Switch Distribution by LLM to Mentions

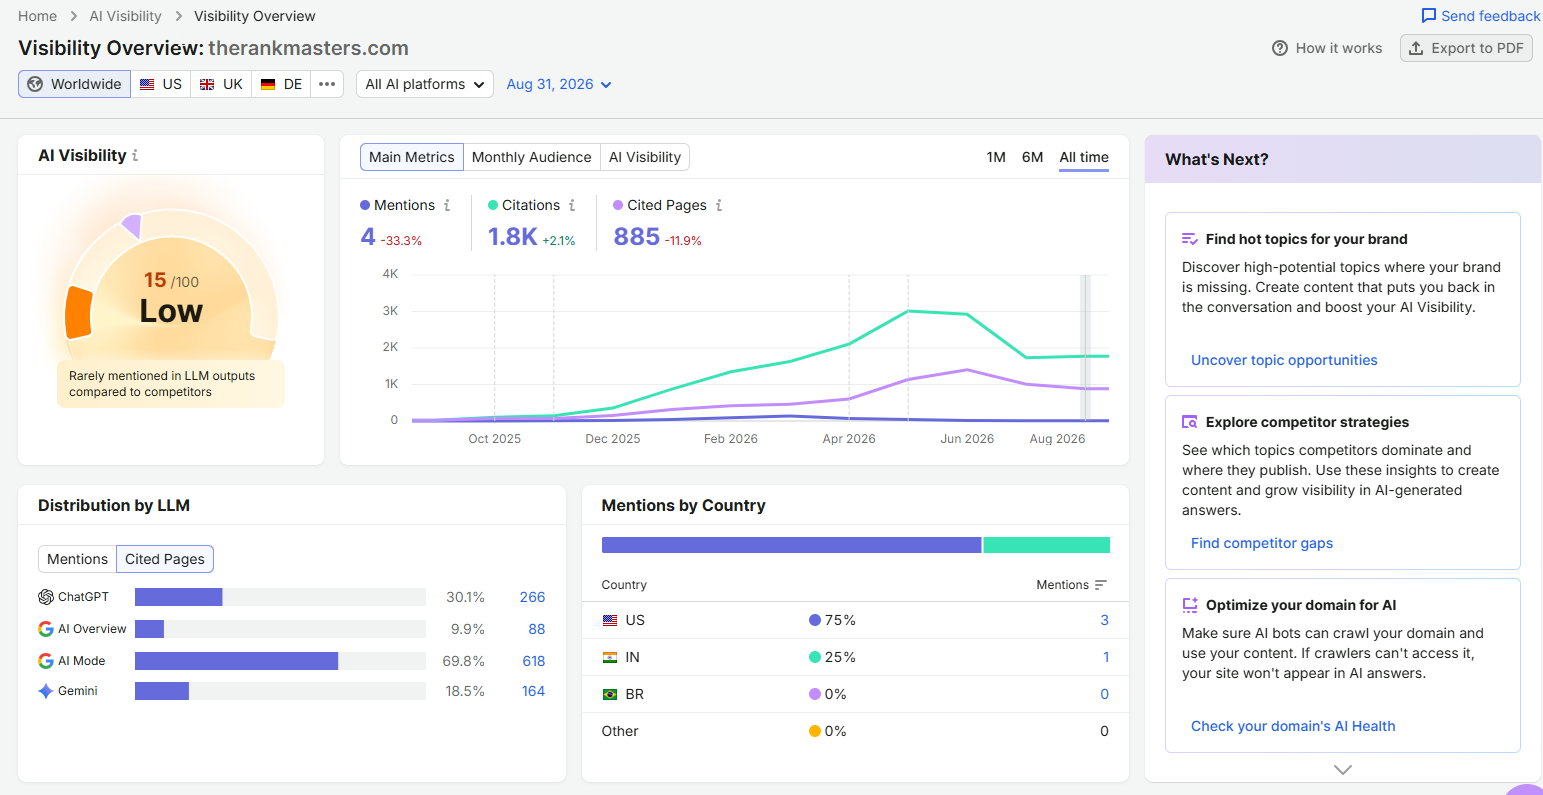(77, 559)
